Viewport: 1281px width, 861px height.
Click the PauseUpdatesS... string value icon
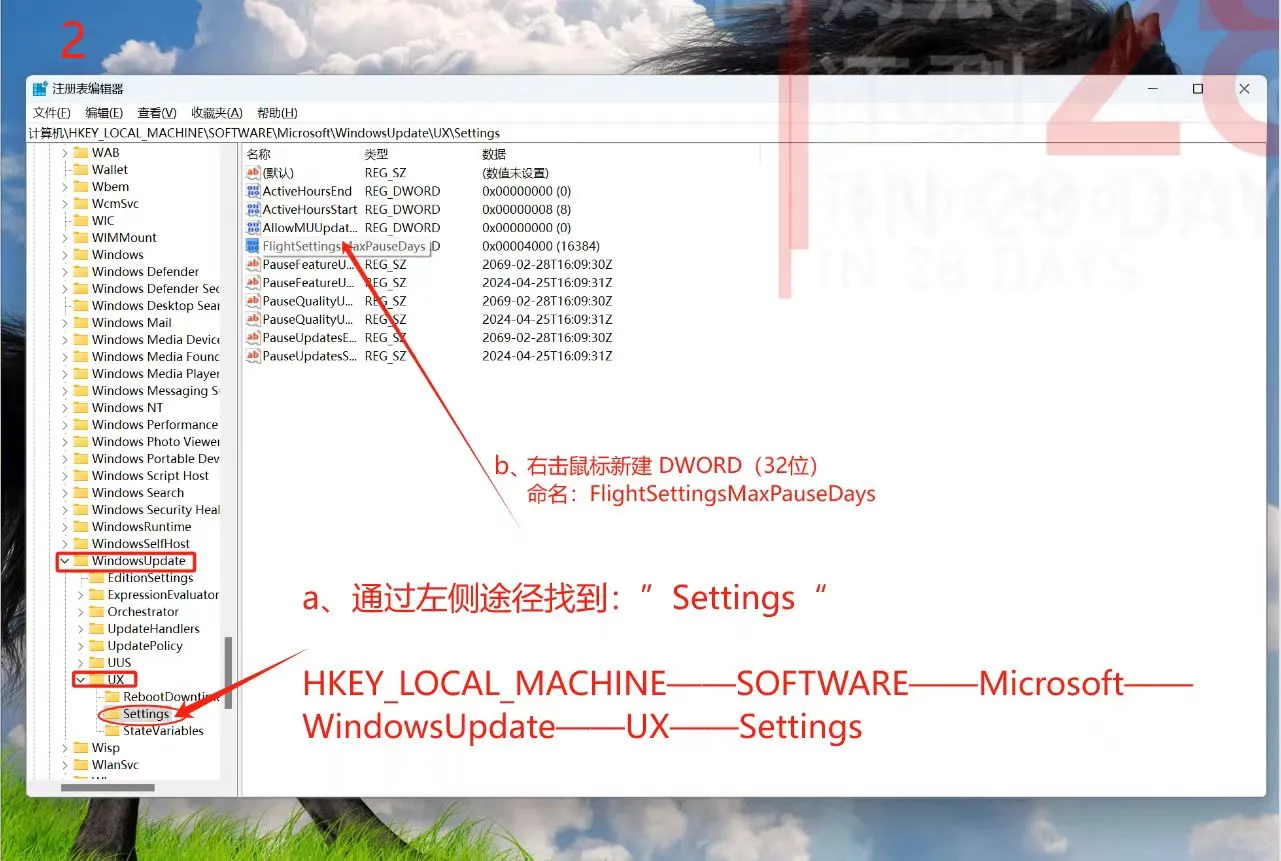pyautogui.click(x=253, y=355)
